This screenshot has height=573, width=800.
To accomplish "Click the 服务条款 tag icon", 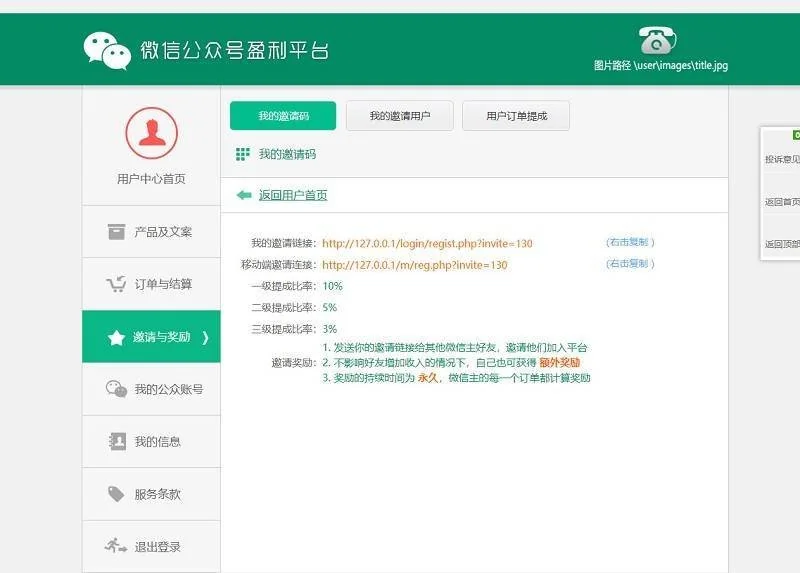I will pos(116,494).
